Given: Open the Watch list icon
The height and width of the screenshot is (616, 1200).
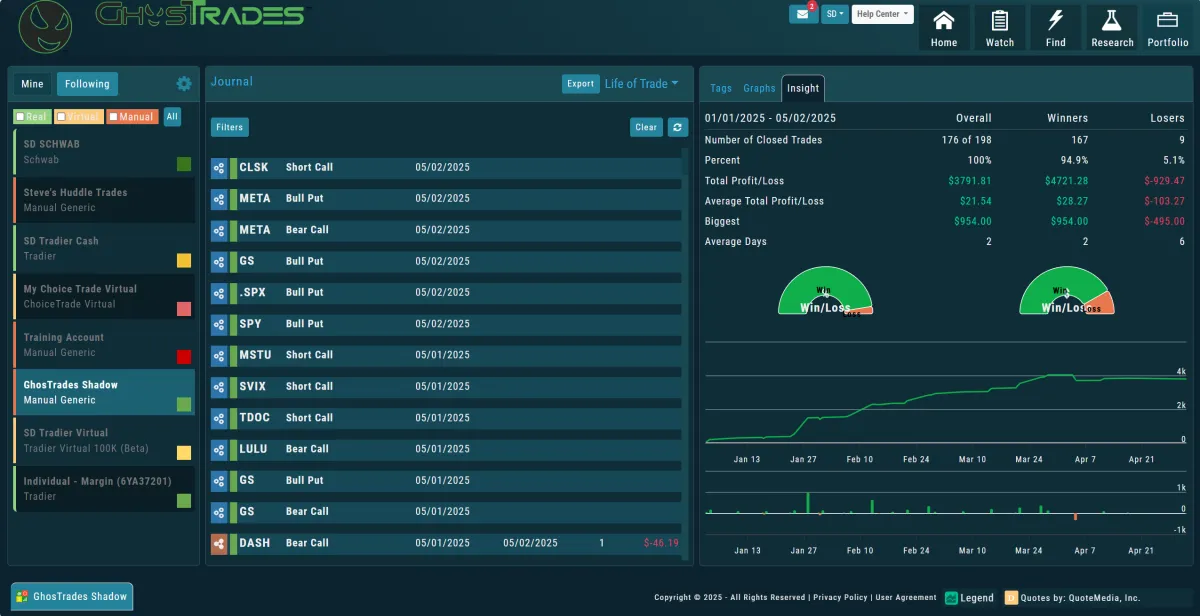Looking at the screenshot, I should [x=1000, y=27].
